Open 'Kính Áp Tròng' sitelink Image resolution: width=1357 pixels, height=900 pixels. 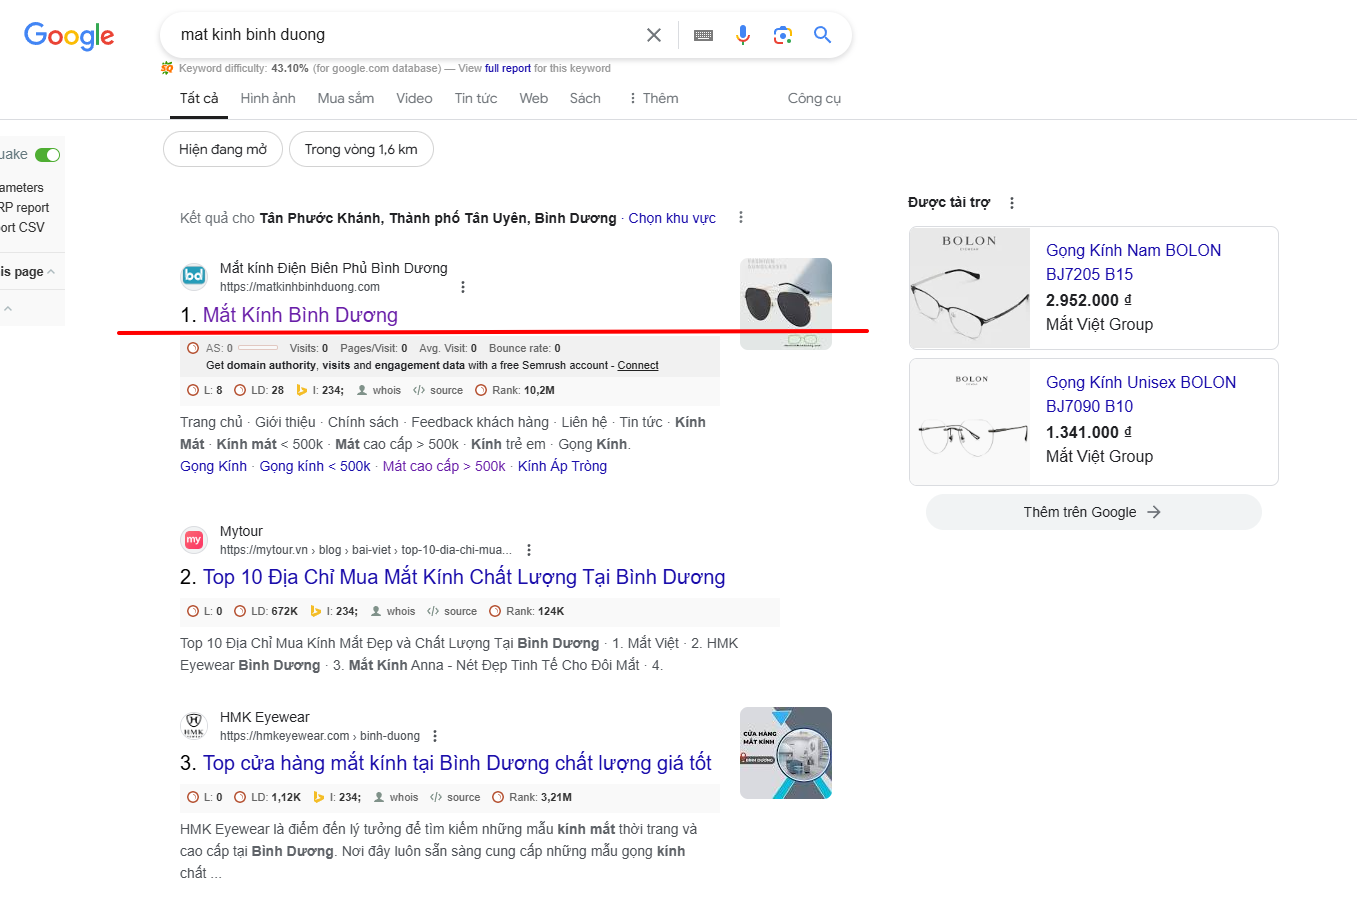(562, 466)
